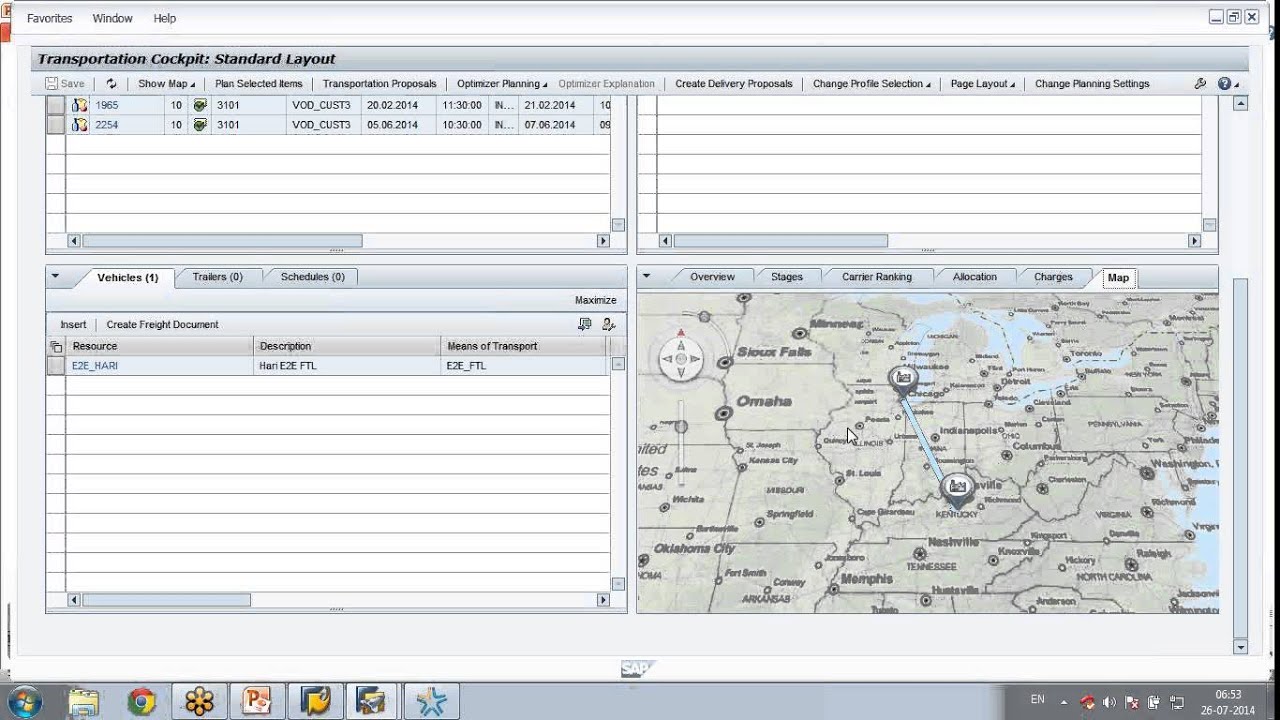Viewport: 1280px width, 720px height.
Task: Click select-all icon in Resource table header
Action: pos(56,346)
